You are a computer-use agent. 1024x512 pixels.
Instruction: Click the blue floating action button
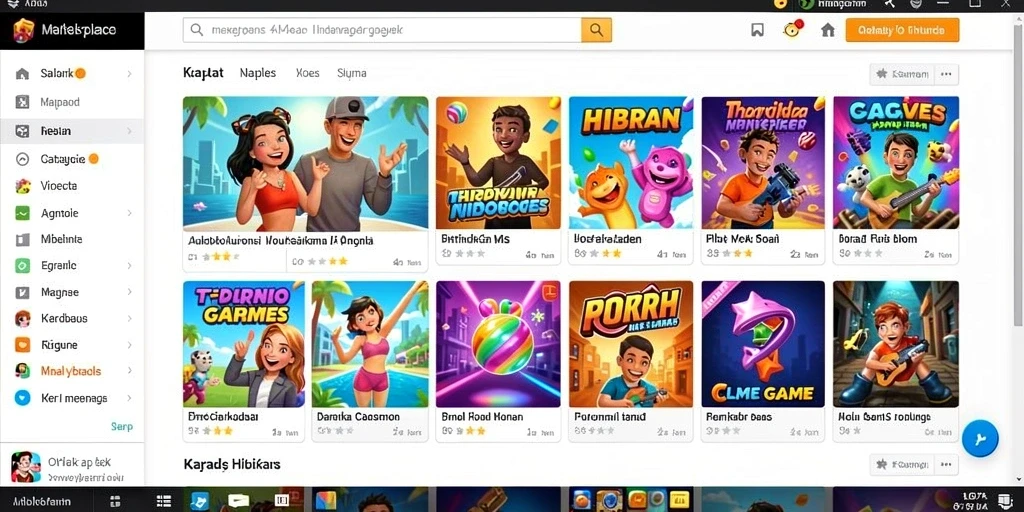point(980,438)
